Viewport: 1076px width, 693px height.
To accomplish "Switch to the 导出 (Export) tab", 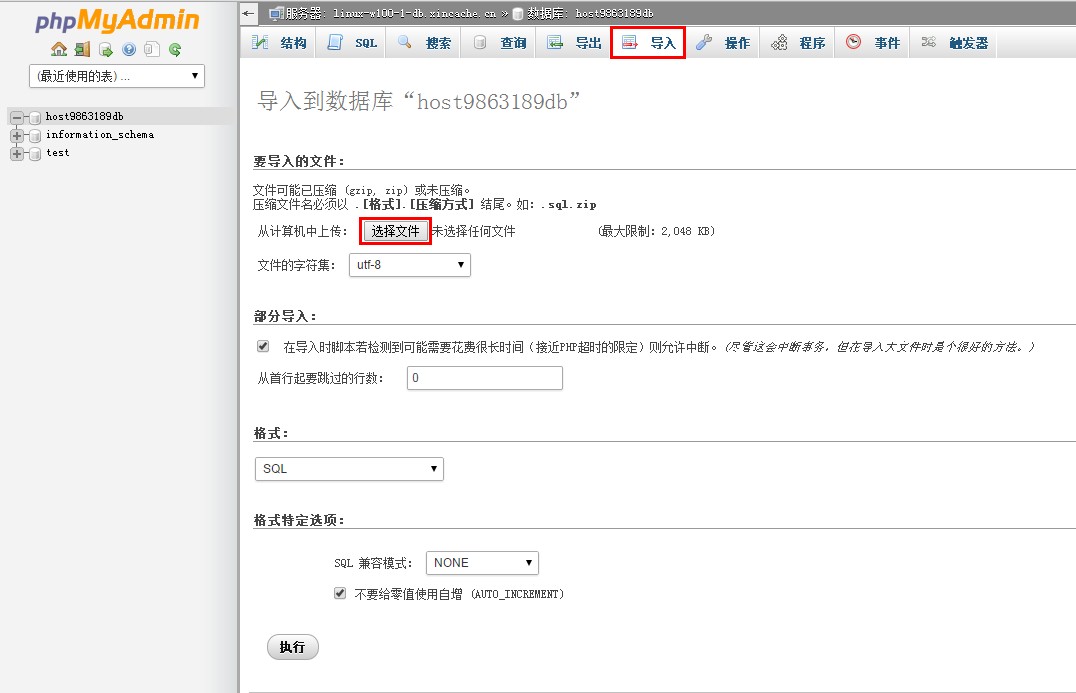I will 575,43.
